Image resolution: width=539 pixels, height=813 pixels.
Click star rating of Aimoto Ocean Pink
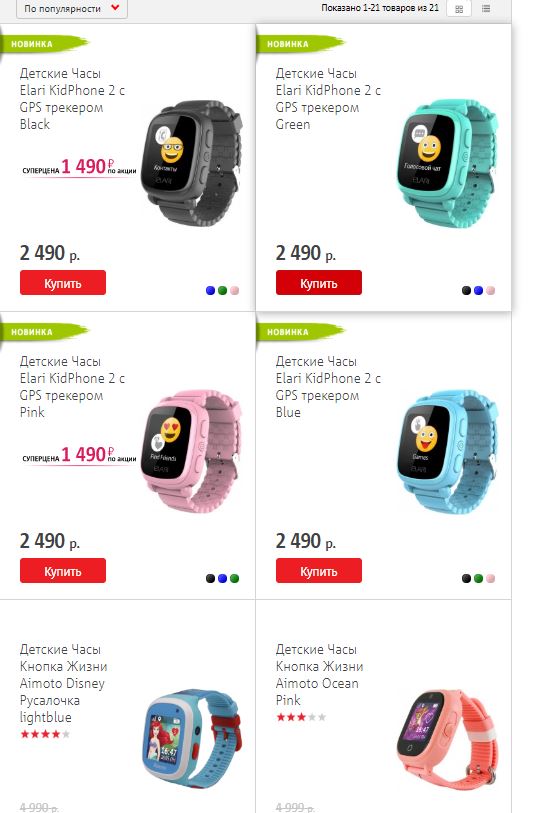click(301, 717)
